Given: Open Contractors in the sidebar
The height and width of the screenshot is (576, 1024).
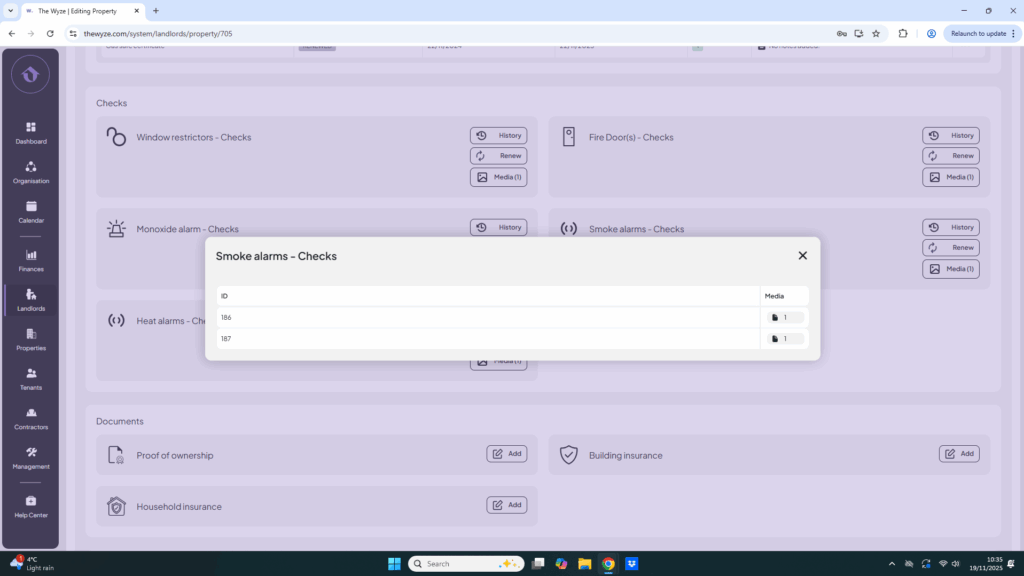Looking at the screenshot, I should [31, 418].
